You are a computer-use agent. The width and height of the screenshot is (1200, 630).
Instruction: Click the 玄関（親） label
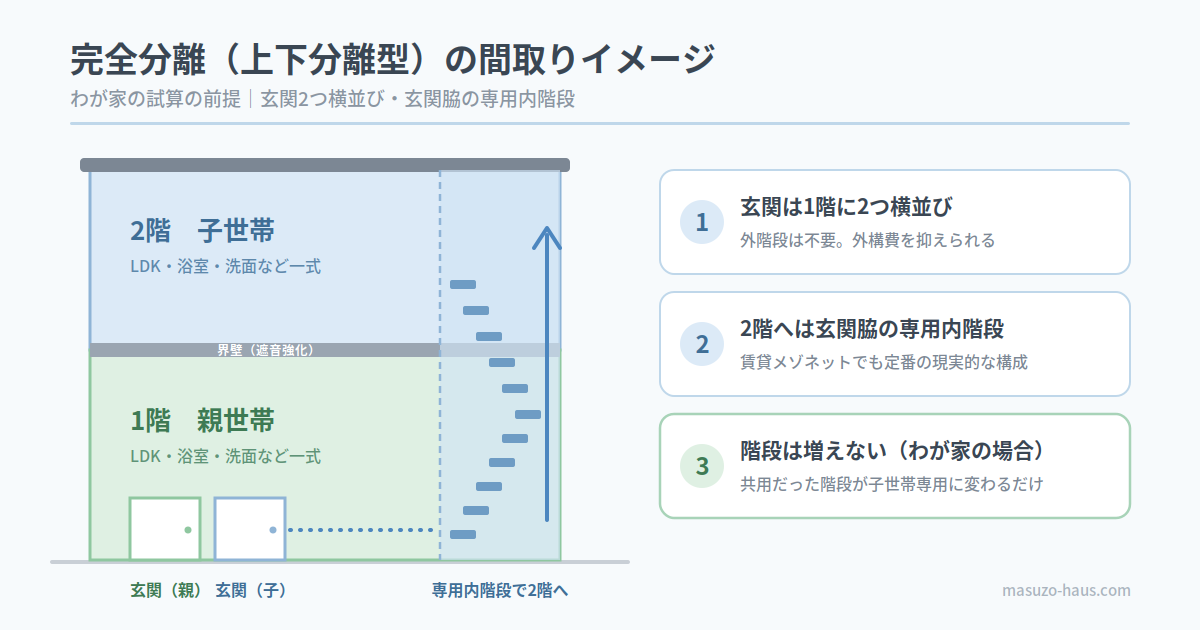click(166, 590)
